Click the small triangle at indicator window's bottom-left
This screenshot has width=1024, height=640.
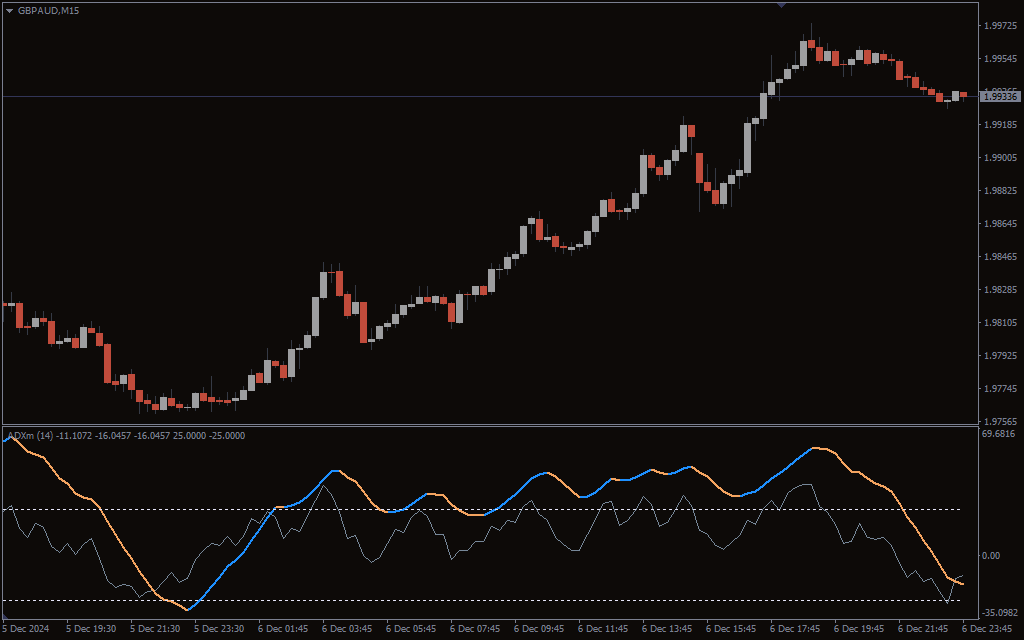tap(6, 619)
